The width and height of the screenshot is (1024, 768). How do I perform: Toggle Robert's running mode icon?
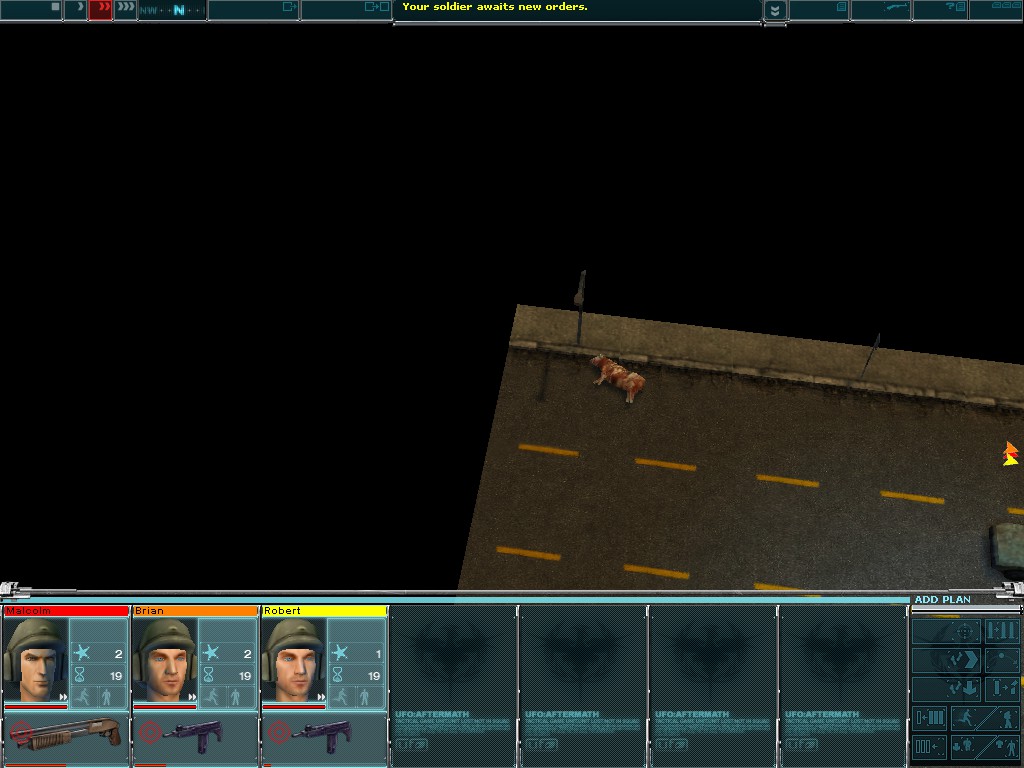342,697
